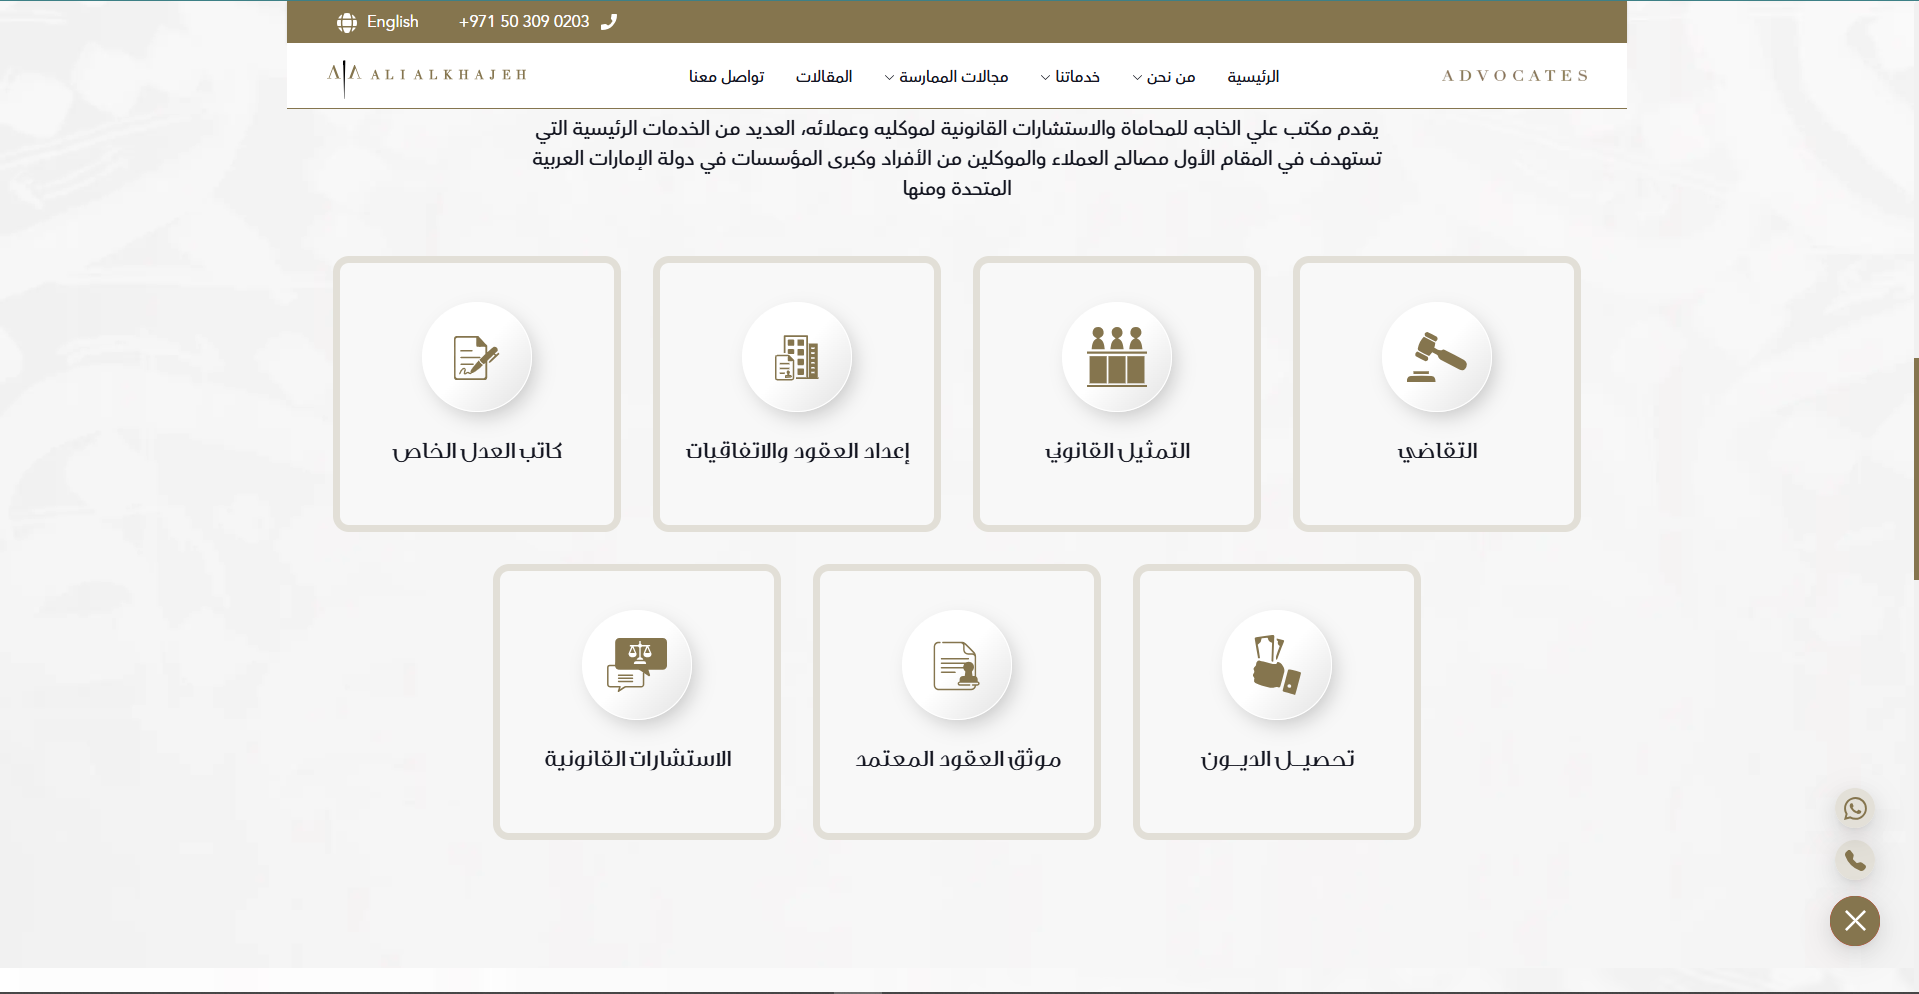Click the building icon for إعداد العقود والاتفاقيات

[x=797, y=357]
